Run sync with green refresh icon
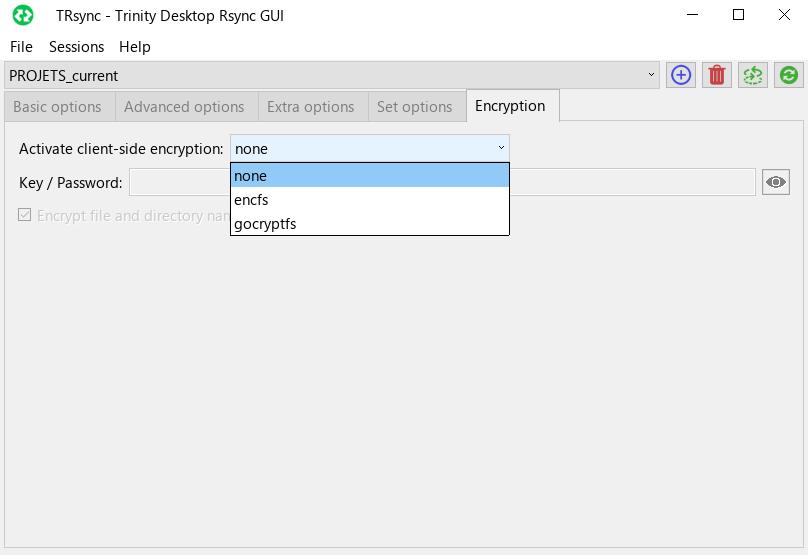This screenshot has width=808, height=555. (x=788, y=75)
